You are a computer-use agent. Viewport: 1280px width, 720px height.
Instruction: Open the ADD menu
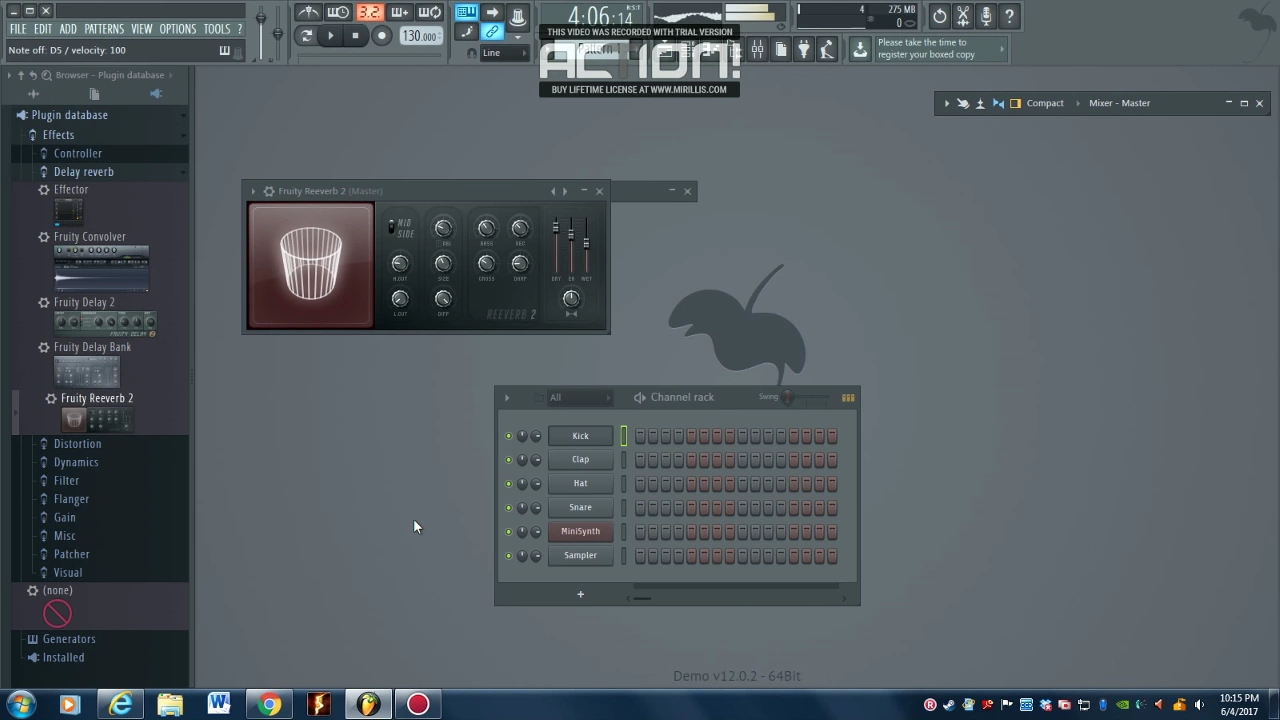[68, 29]
